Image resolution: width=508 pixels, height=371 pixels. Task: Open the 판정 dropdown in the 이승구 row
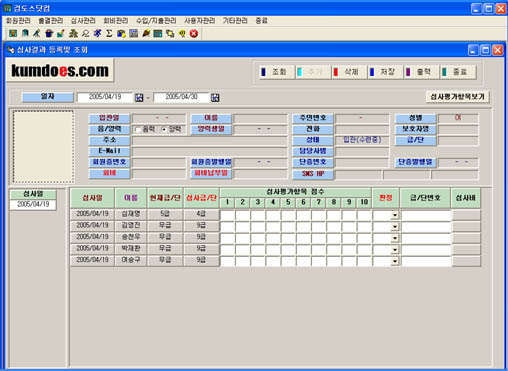point(395,261)
